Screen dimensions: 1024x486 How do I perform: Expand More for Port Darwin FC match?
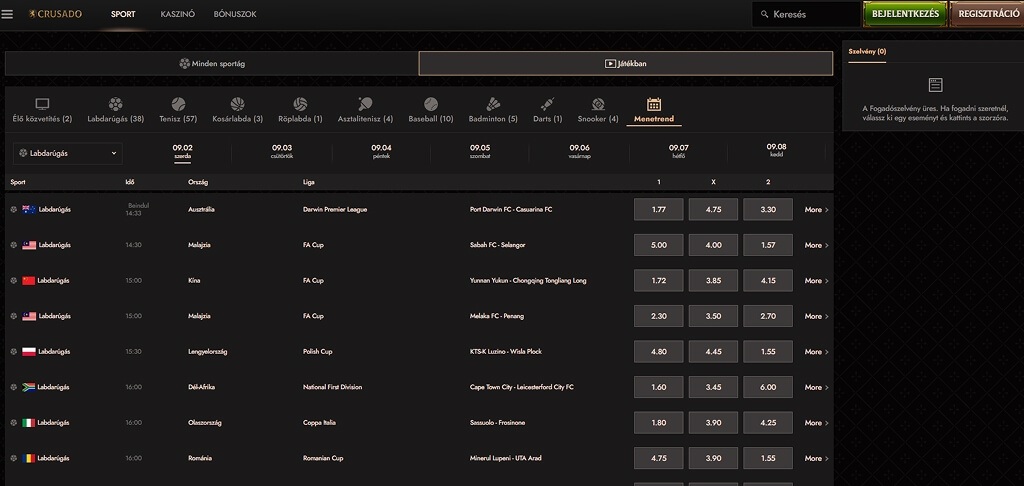(816, 210)
